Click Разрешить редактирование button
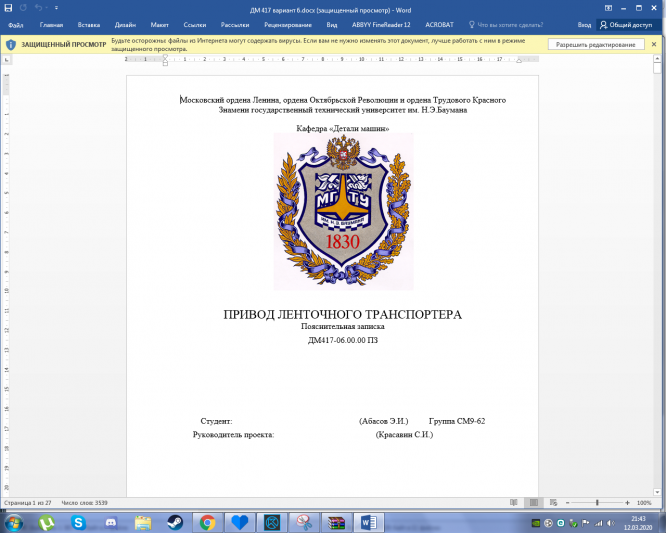 [x=595, y=45]
